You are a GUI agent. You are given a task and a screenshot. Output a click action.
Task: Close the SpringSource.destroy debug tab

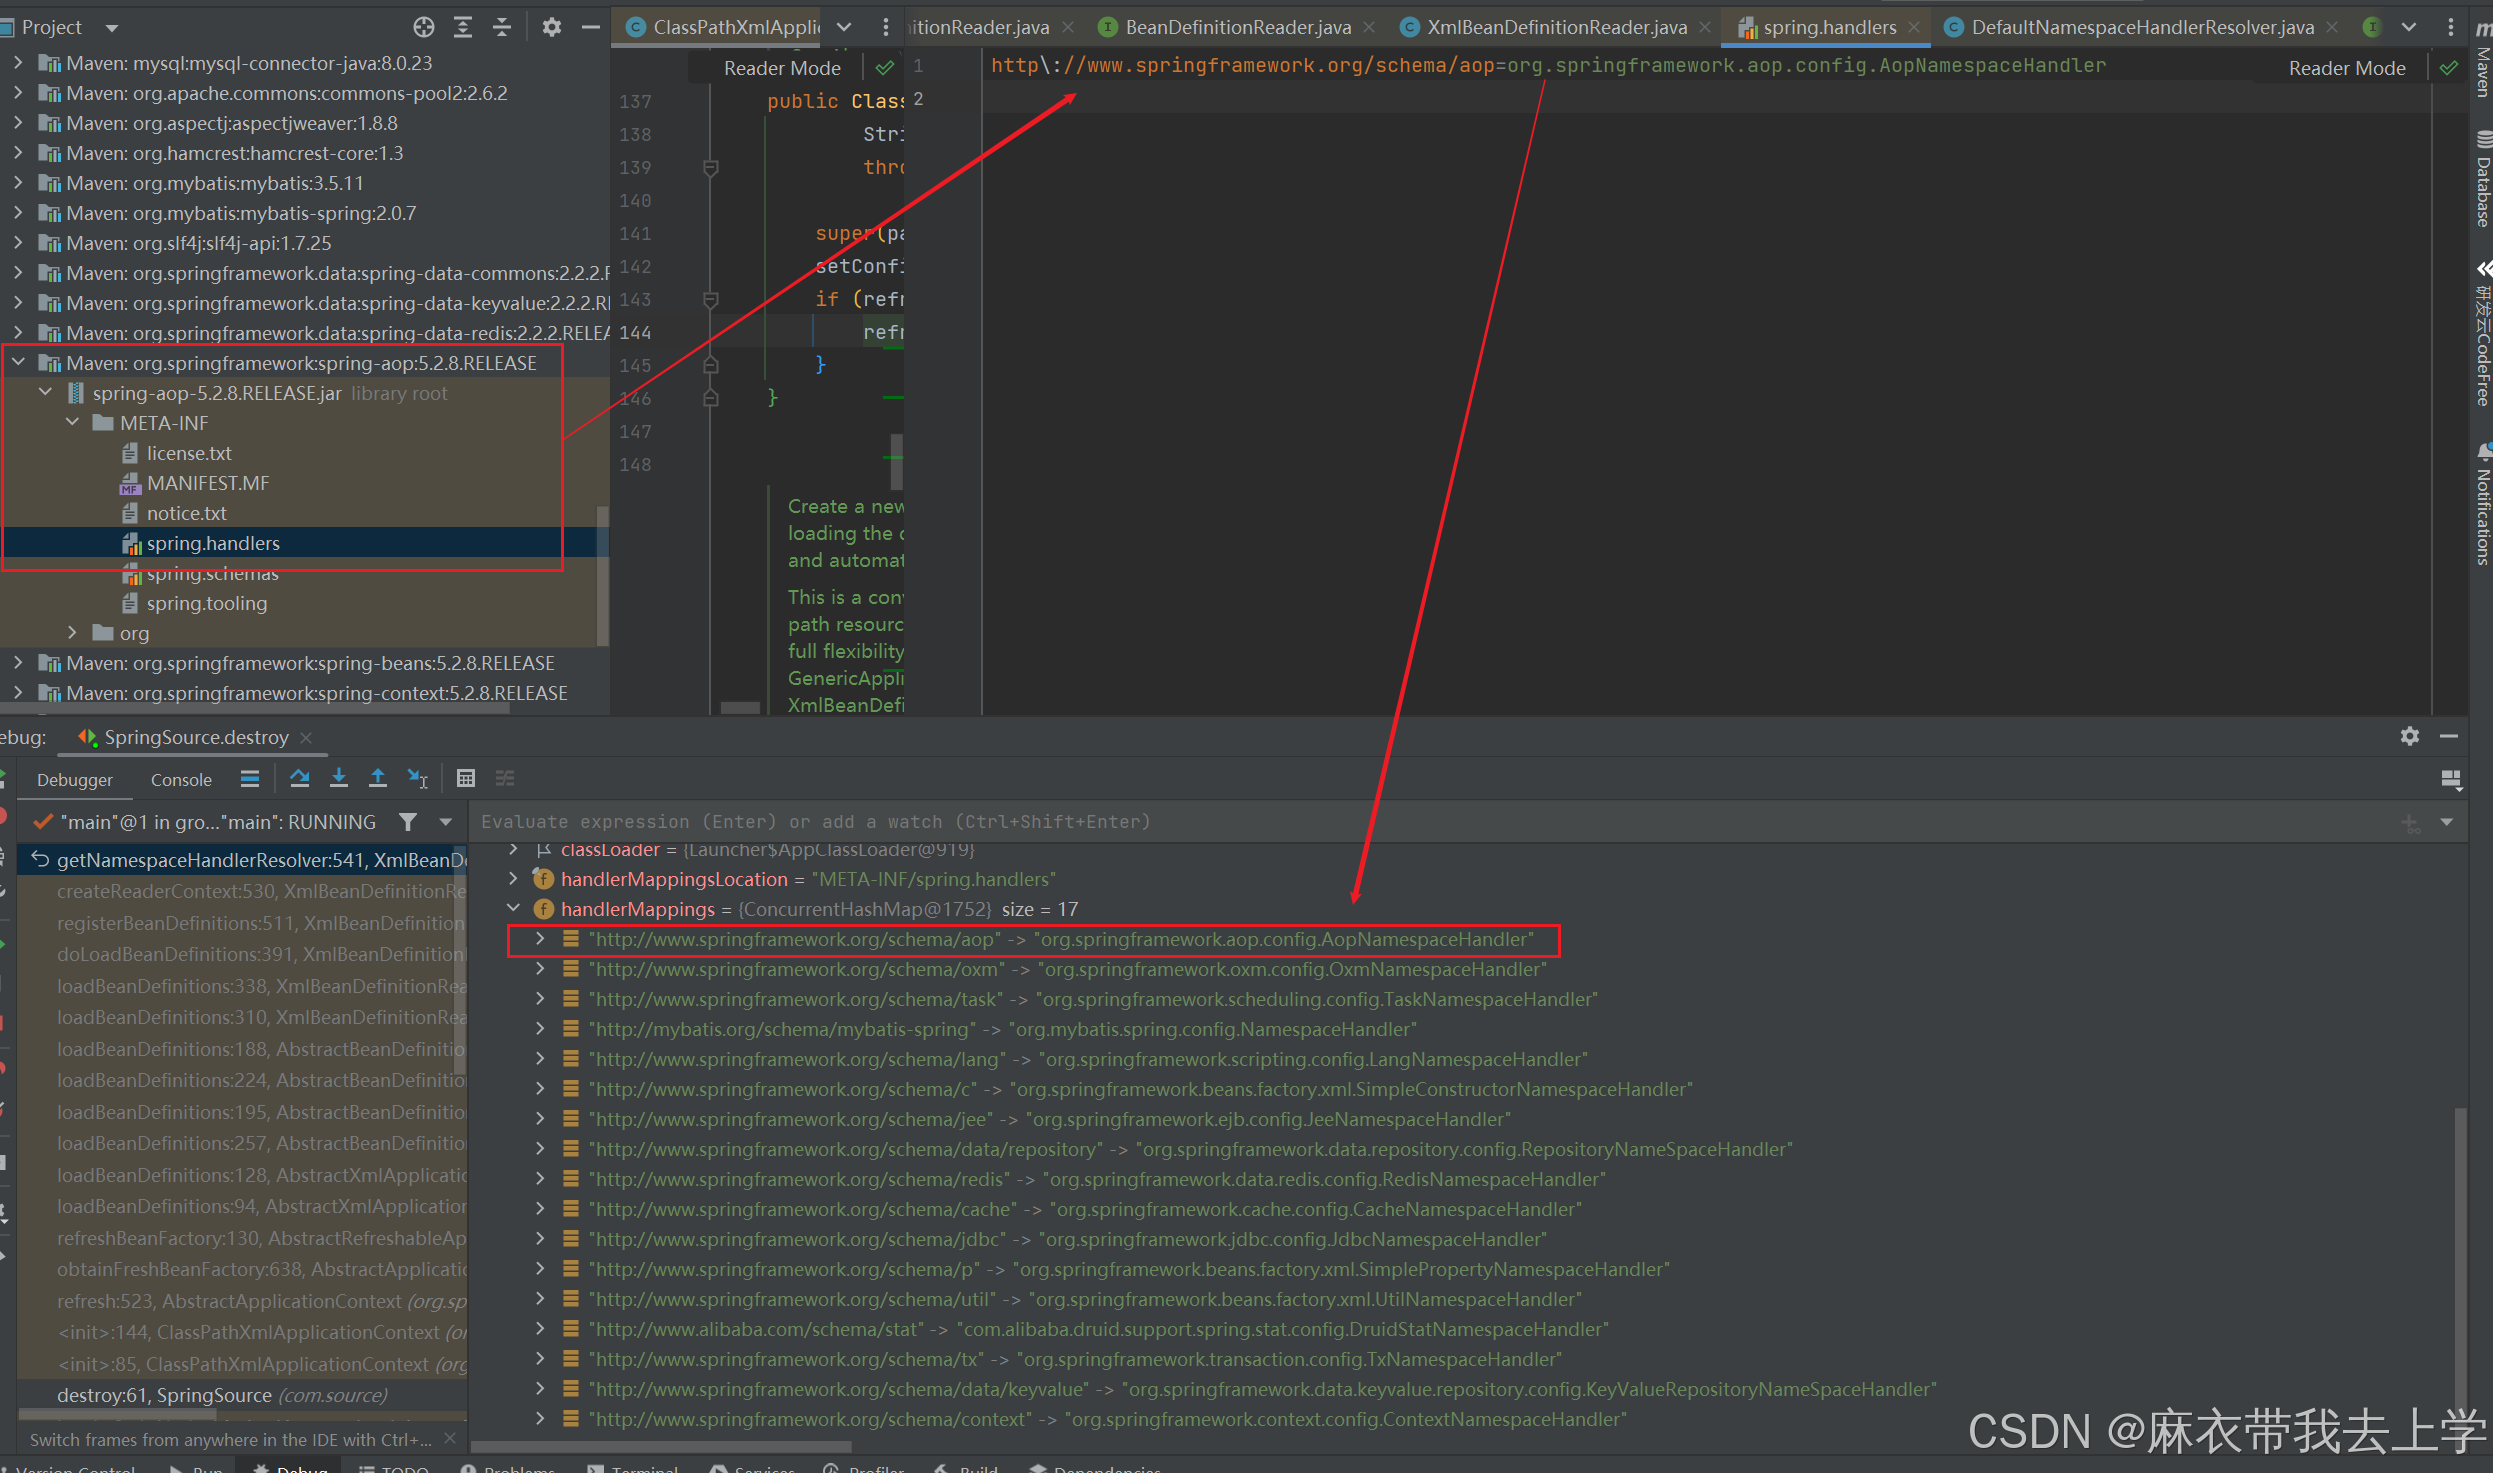pos(307,738)
